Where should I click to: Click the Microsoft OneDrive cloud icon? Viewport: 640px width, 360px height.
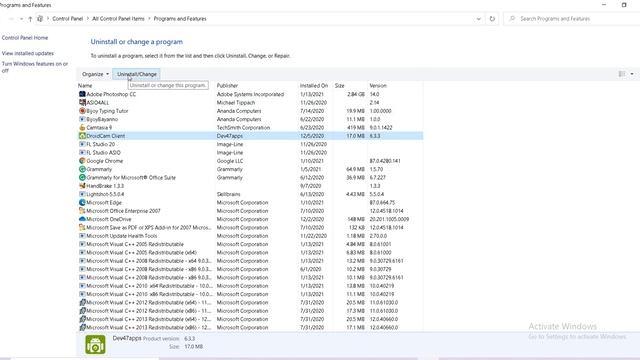[82, 219]
